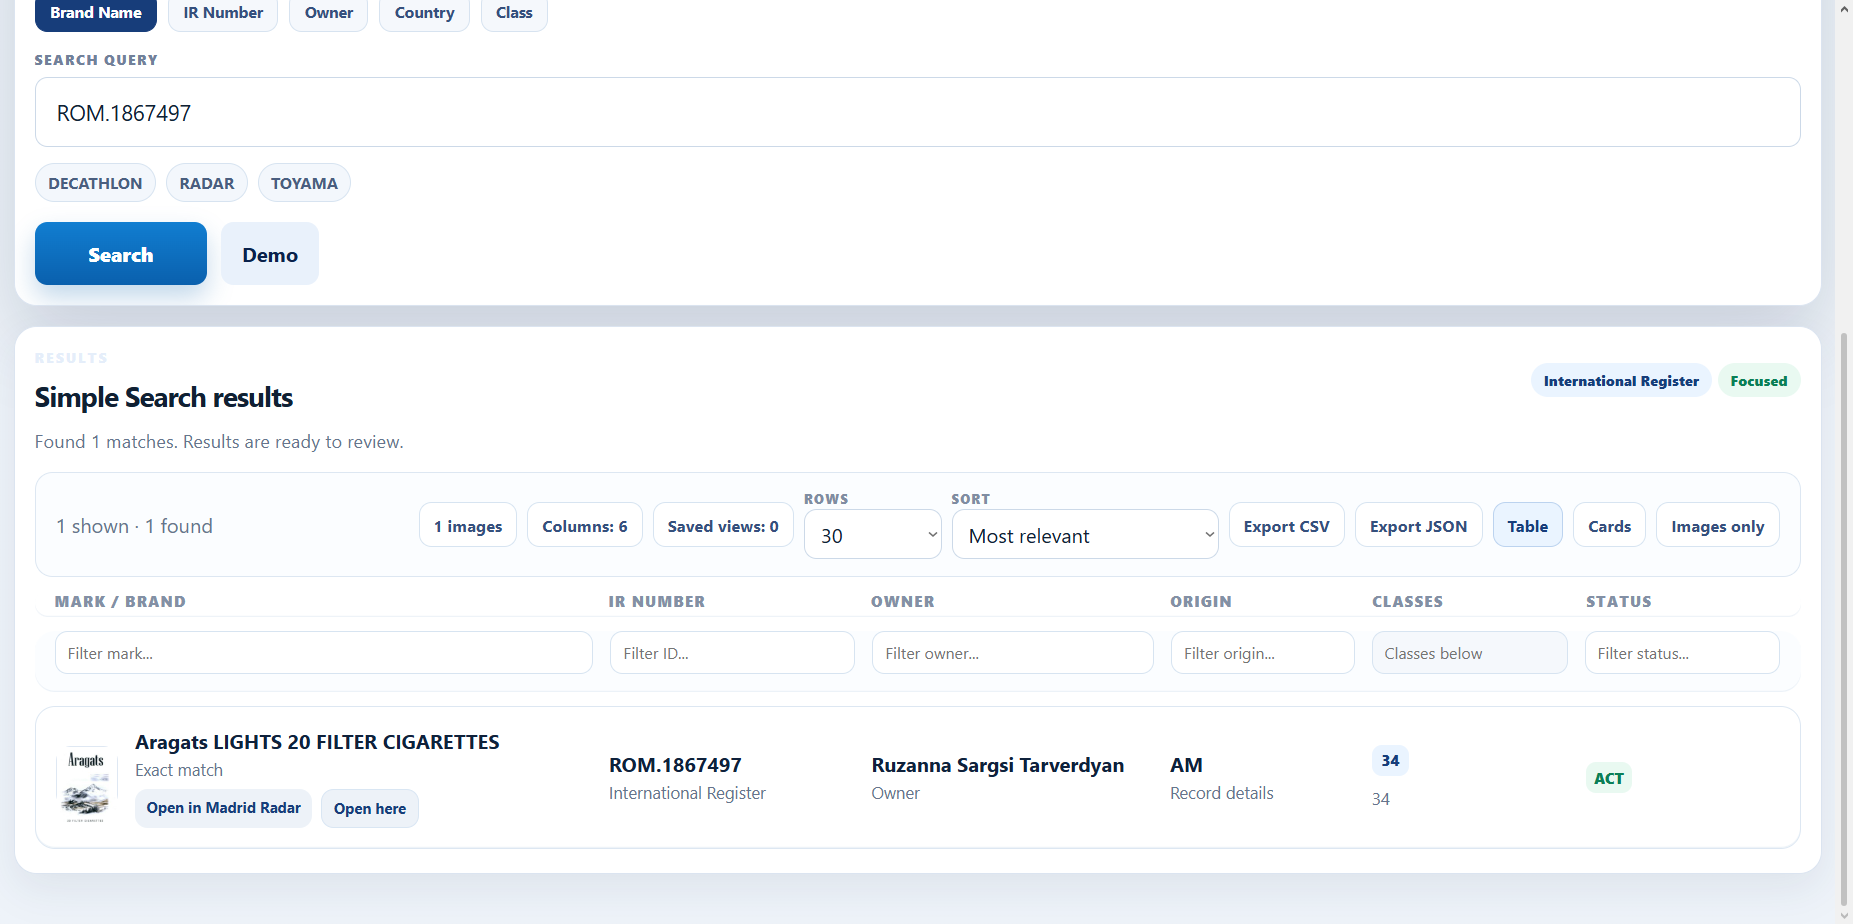This screenshot has height=924, width=1853.
Task: Expand the Sort dropdown Most relevant
Action: tap(1085, 535)
